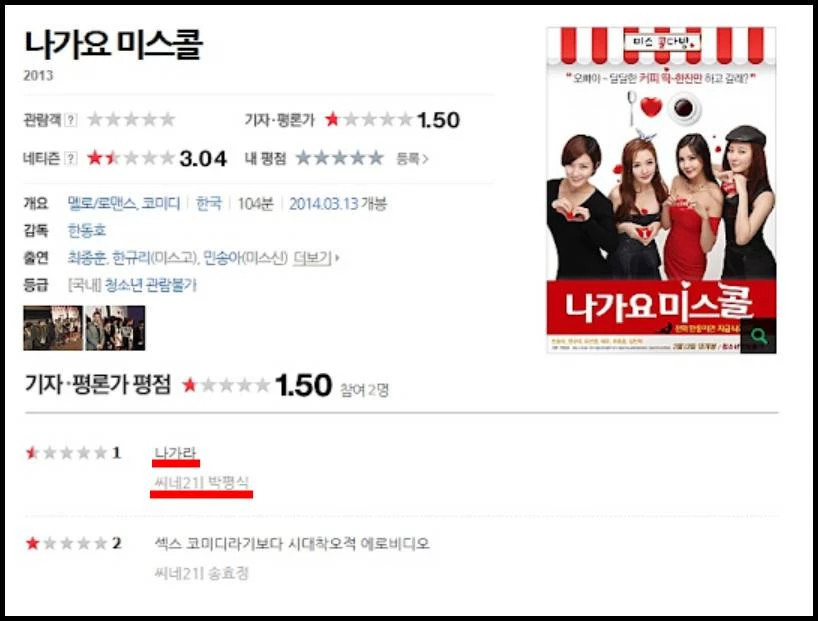Open the 멜로/로맨스 genre link

(102, 204)
